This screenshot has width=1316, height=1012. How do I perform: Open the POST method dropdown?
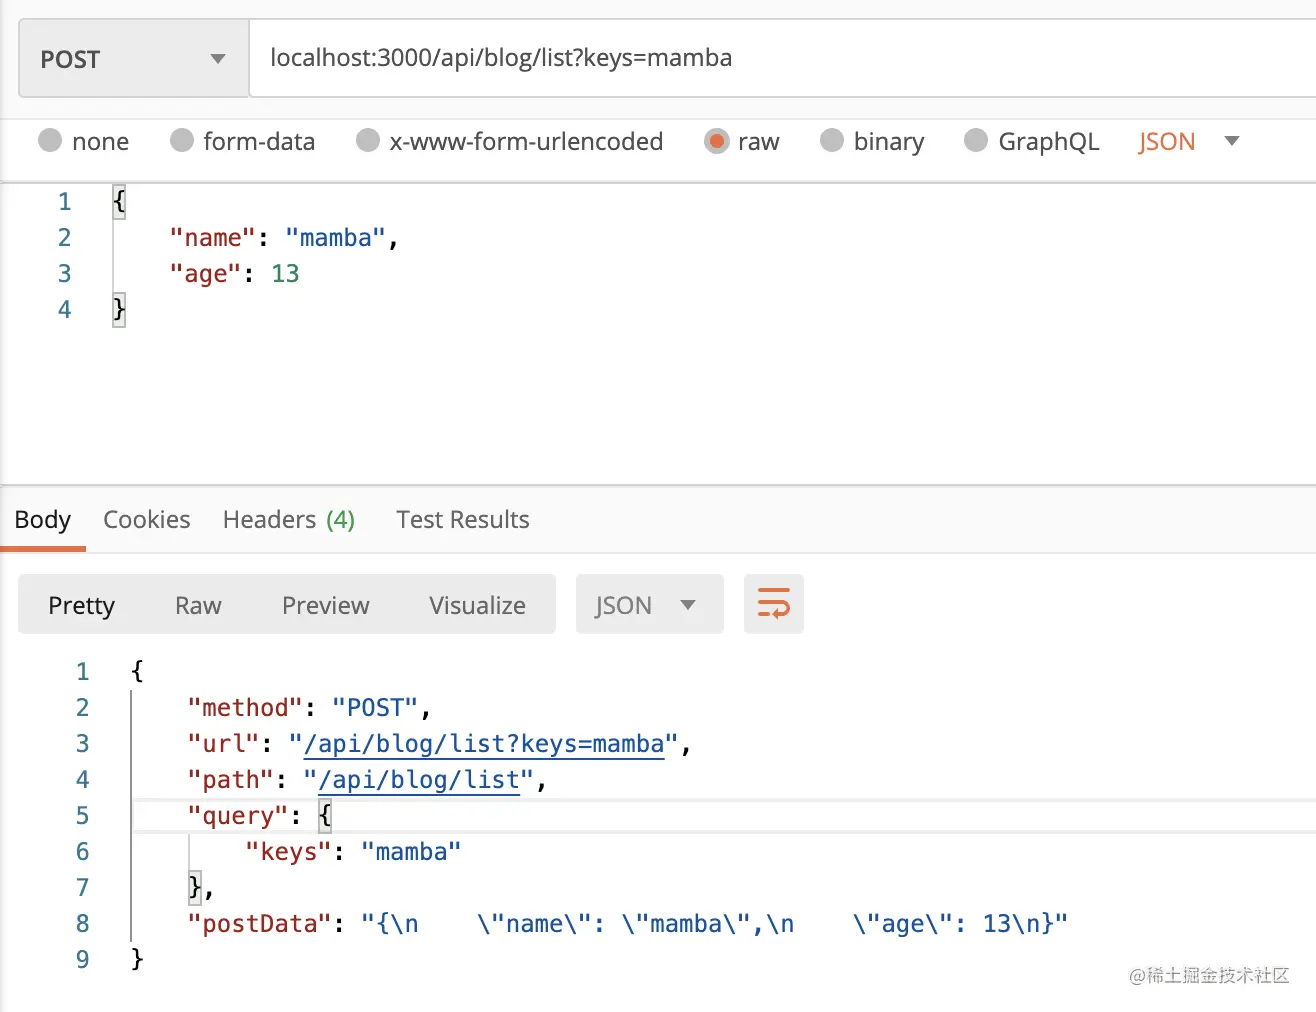[x=133, y=59]
